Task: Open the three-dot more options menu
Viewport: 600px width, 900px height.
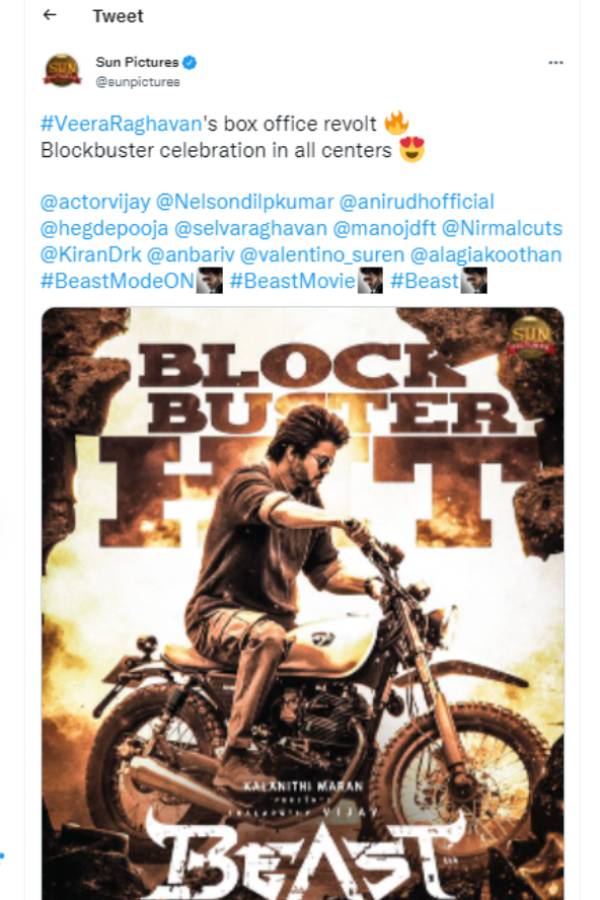Action: (x=555, y=63)
